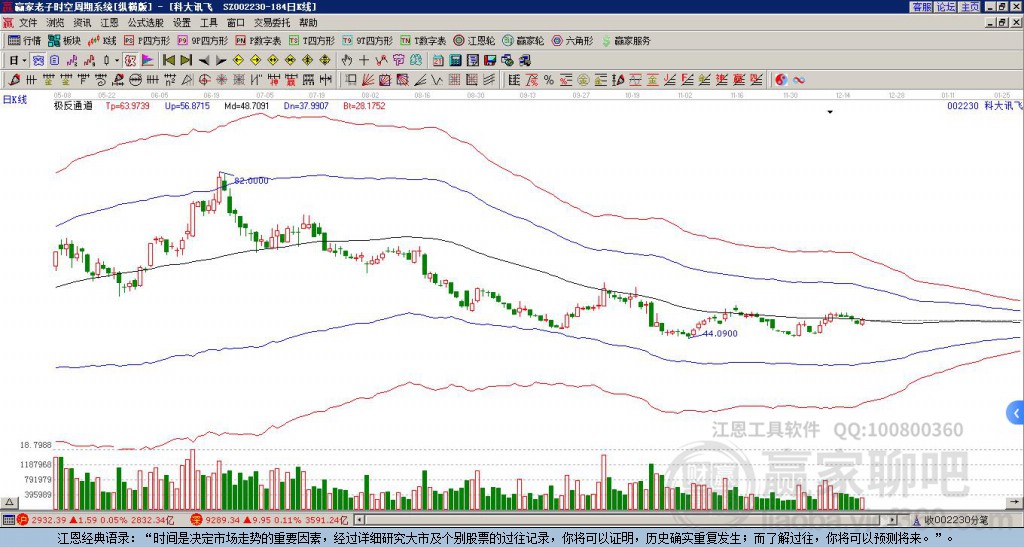
Task: Select the crosshair cursor tool
Action: pos(364,61)
